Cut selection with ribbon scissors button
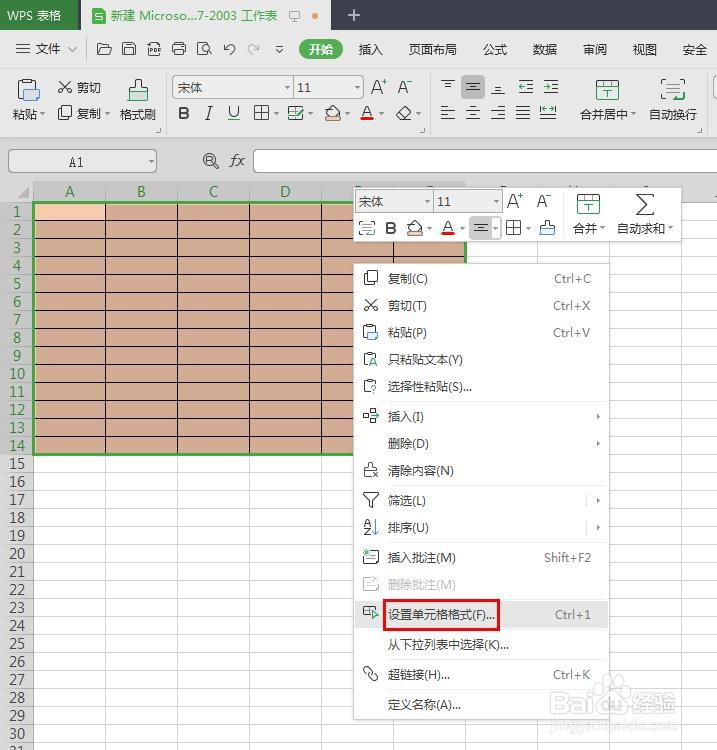Screen dimensions: 717x750 click(x=79, y=87)
